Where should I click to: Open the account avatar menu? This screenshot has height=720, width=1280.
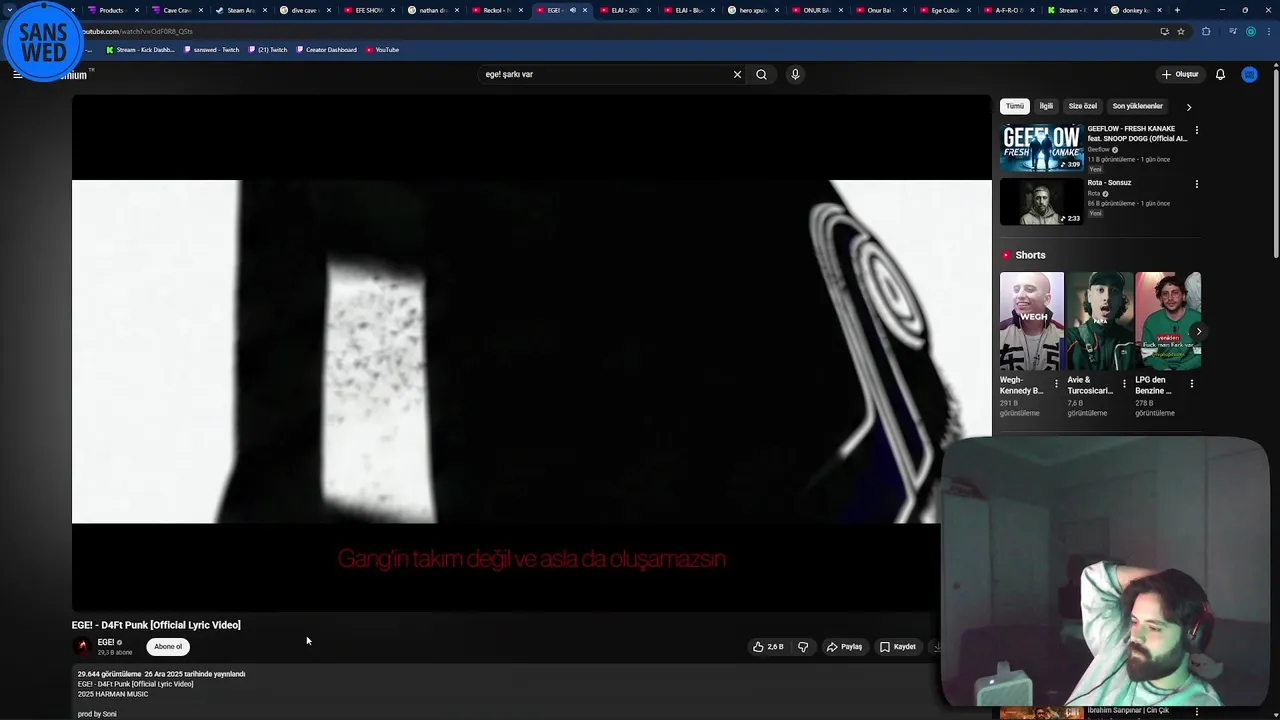pos(1249,74)
